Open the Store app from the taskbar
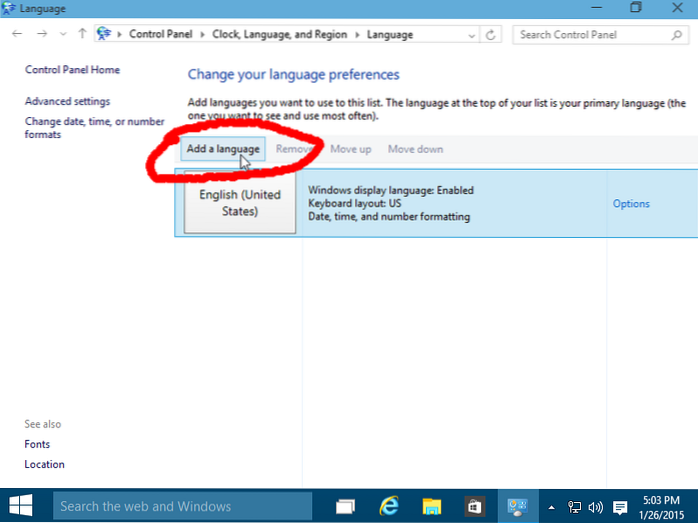The image size is (698, 523). [475, 506]
